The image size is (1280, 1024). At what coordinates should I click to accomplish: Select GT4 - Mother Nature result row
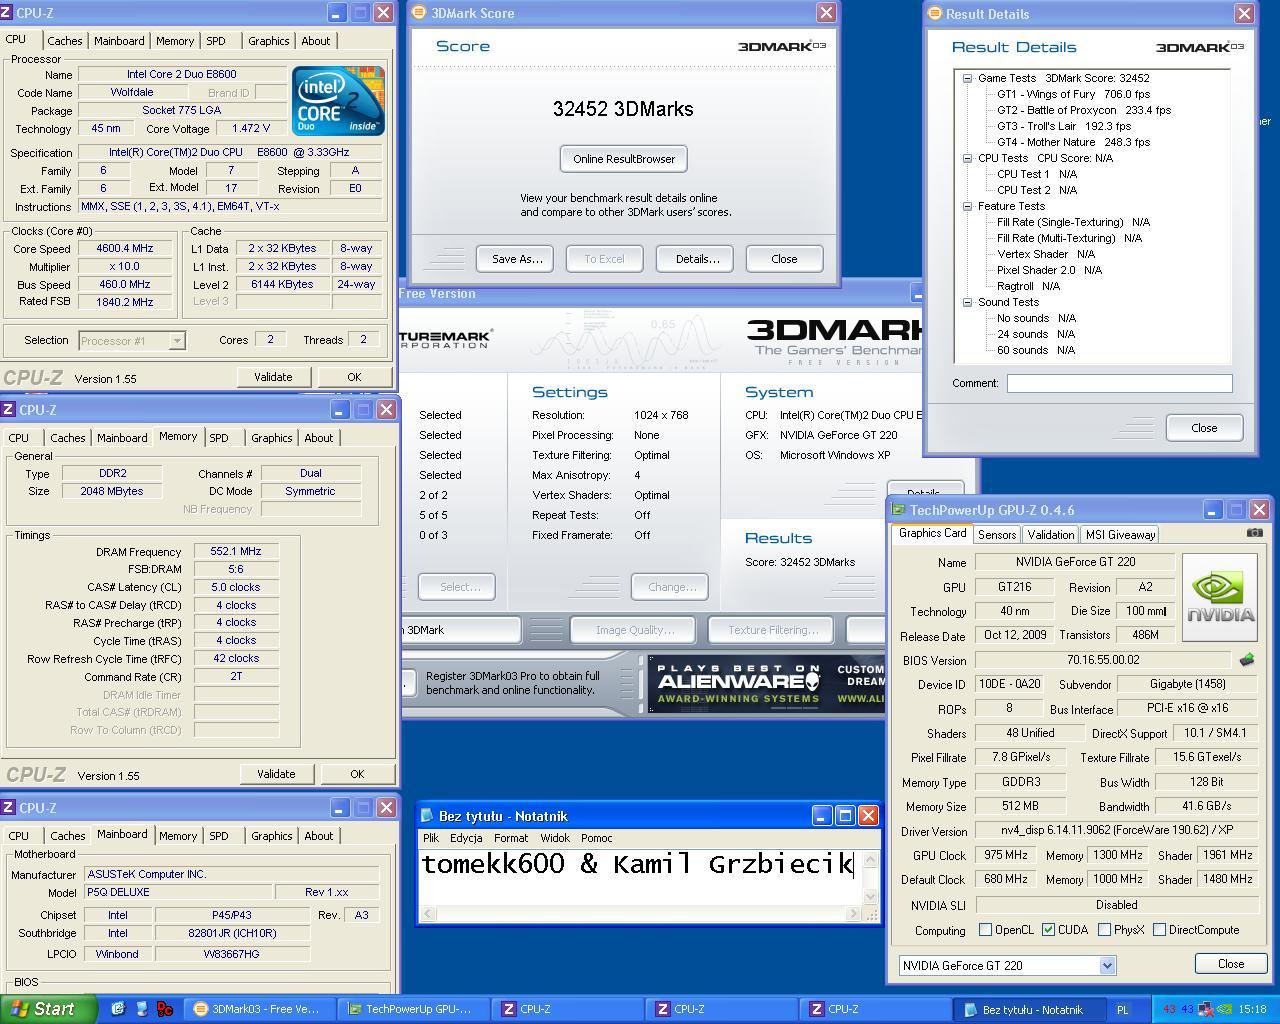click(1073, 142)
